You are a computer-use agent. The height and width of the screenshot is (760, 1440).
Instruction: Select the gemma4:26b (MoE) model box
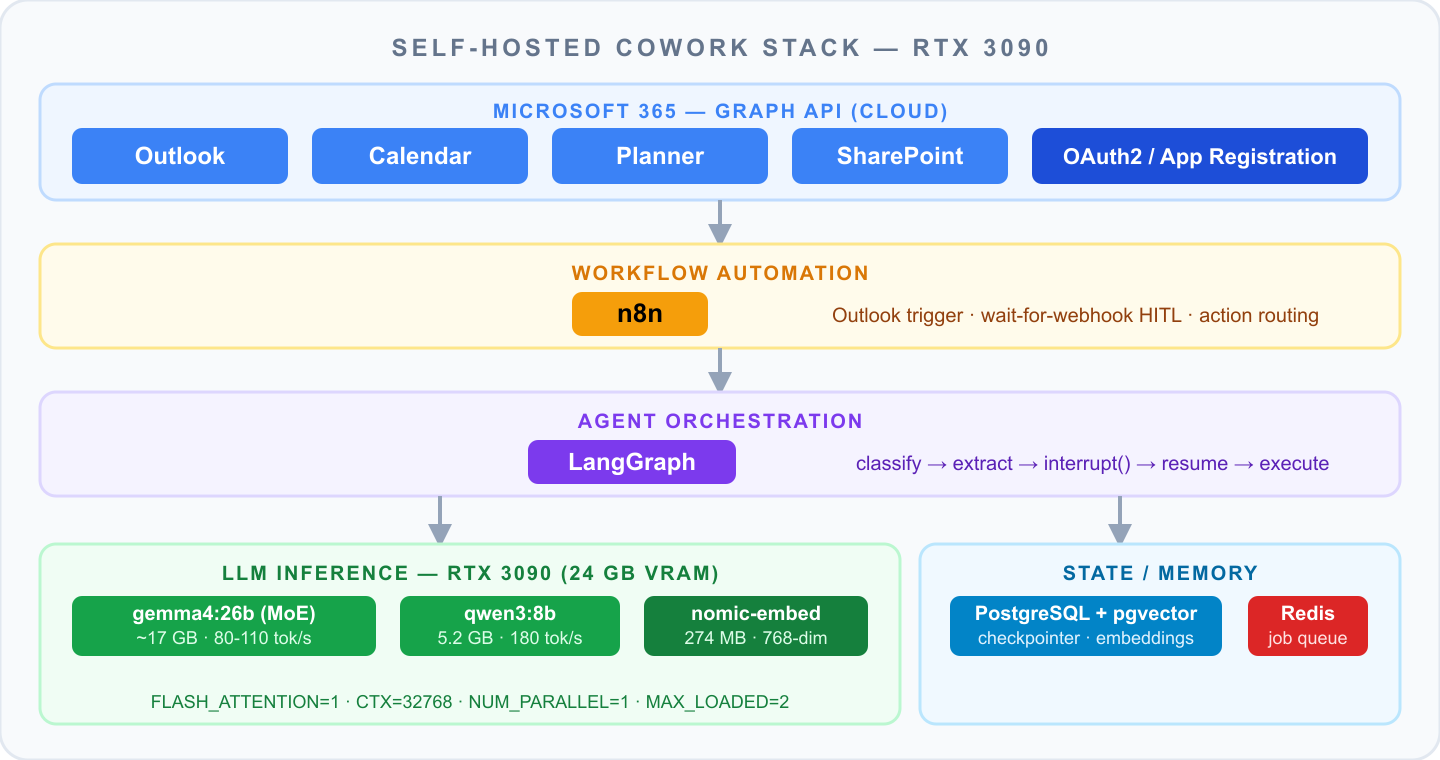[224, 626]
